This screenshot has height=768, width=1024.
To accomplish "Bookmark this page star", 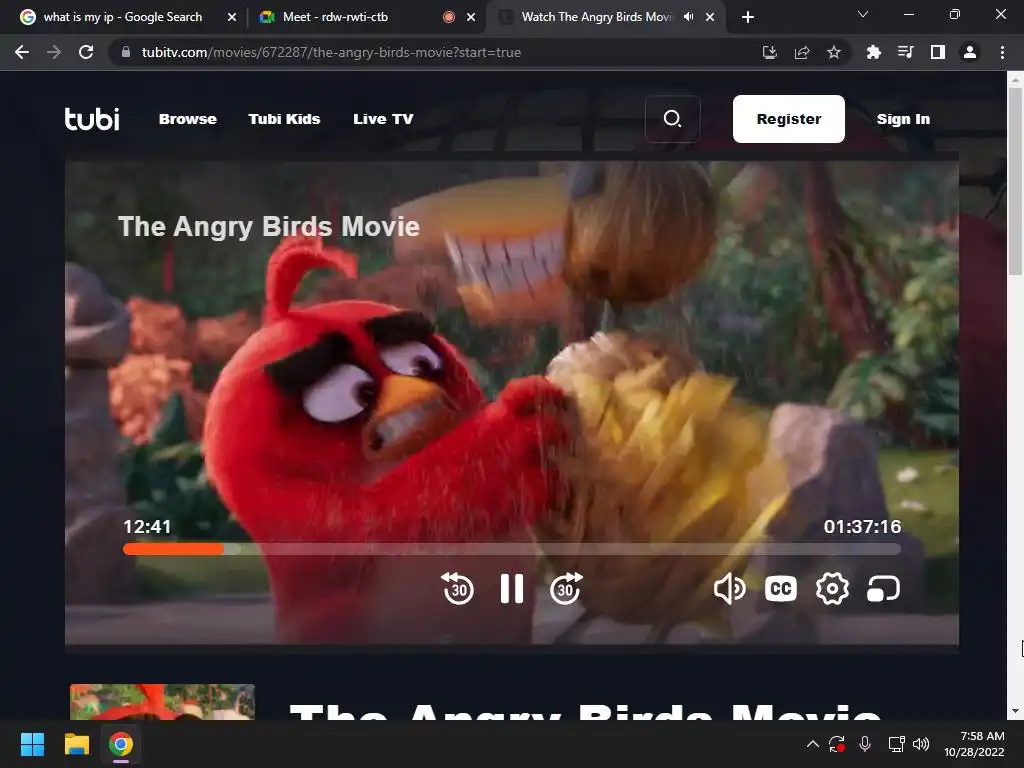I will (x=834, y=52).
